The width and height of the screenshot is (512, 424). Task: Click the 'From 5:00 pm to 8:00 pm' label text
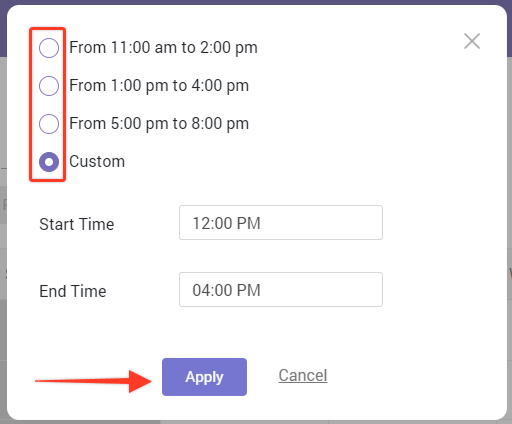click(159, 124)
